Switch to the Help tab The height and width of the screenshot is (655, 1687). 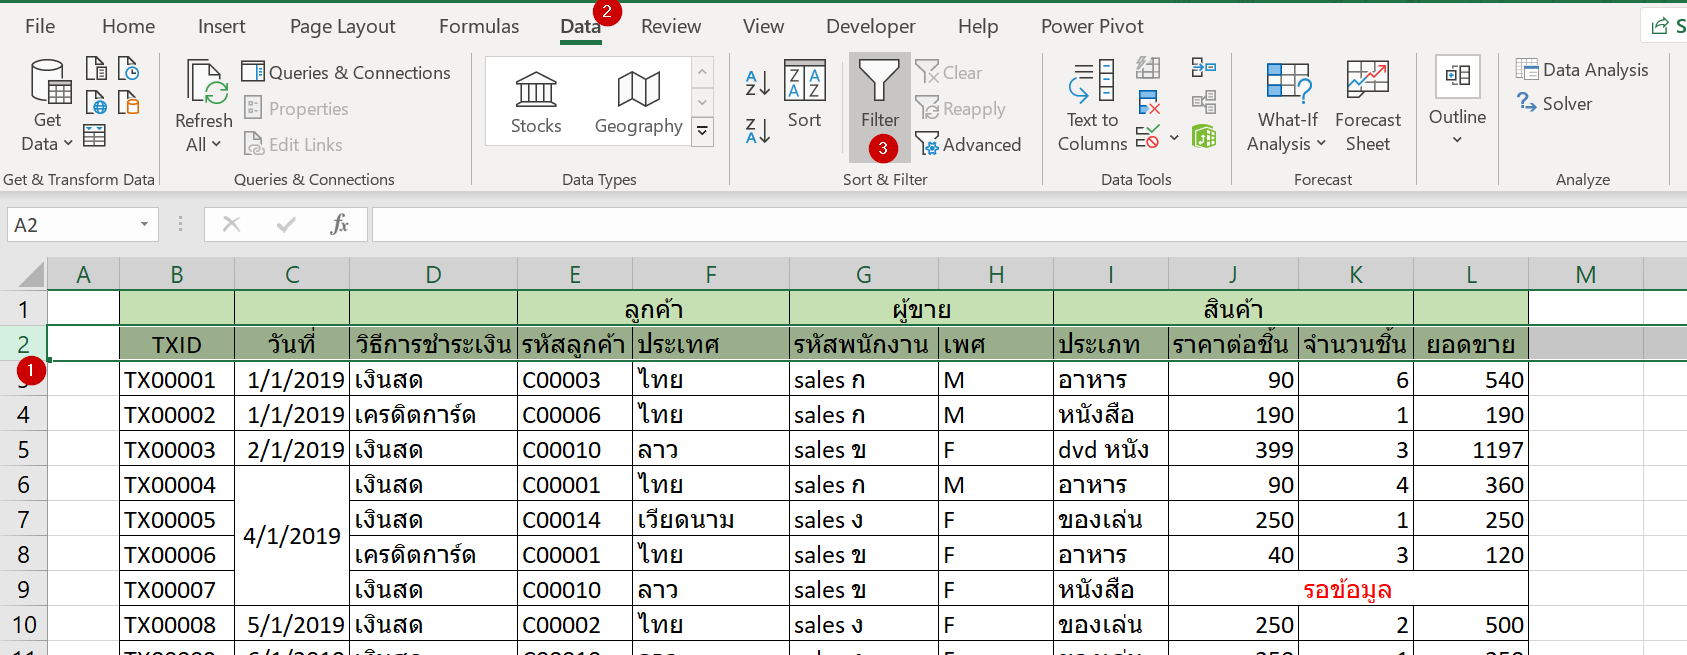[x=978, y=26]
